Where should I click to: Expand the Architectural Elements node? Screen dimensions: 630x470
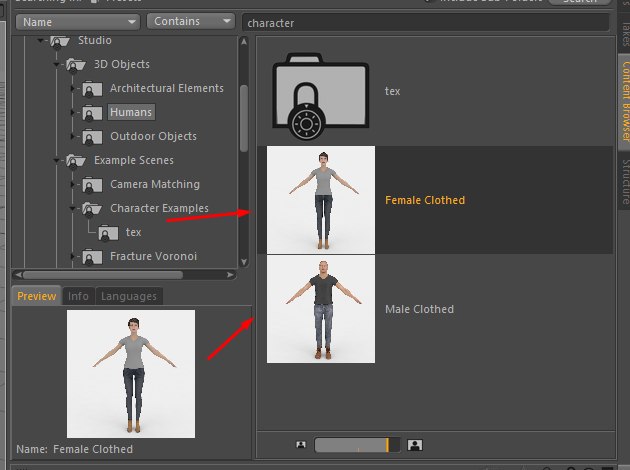click(72, 88)
